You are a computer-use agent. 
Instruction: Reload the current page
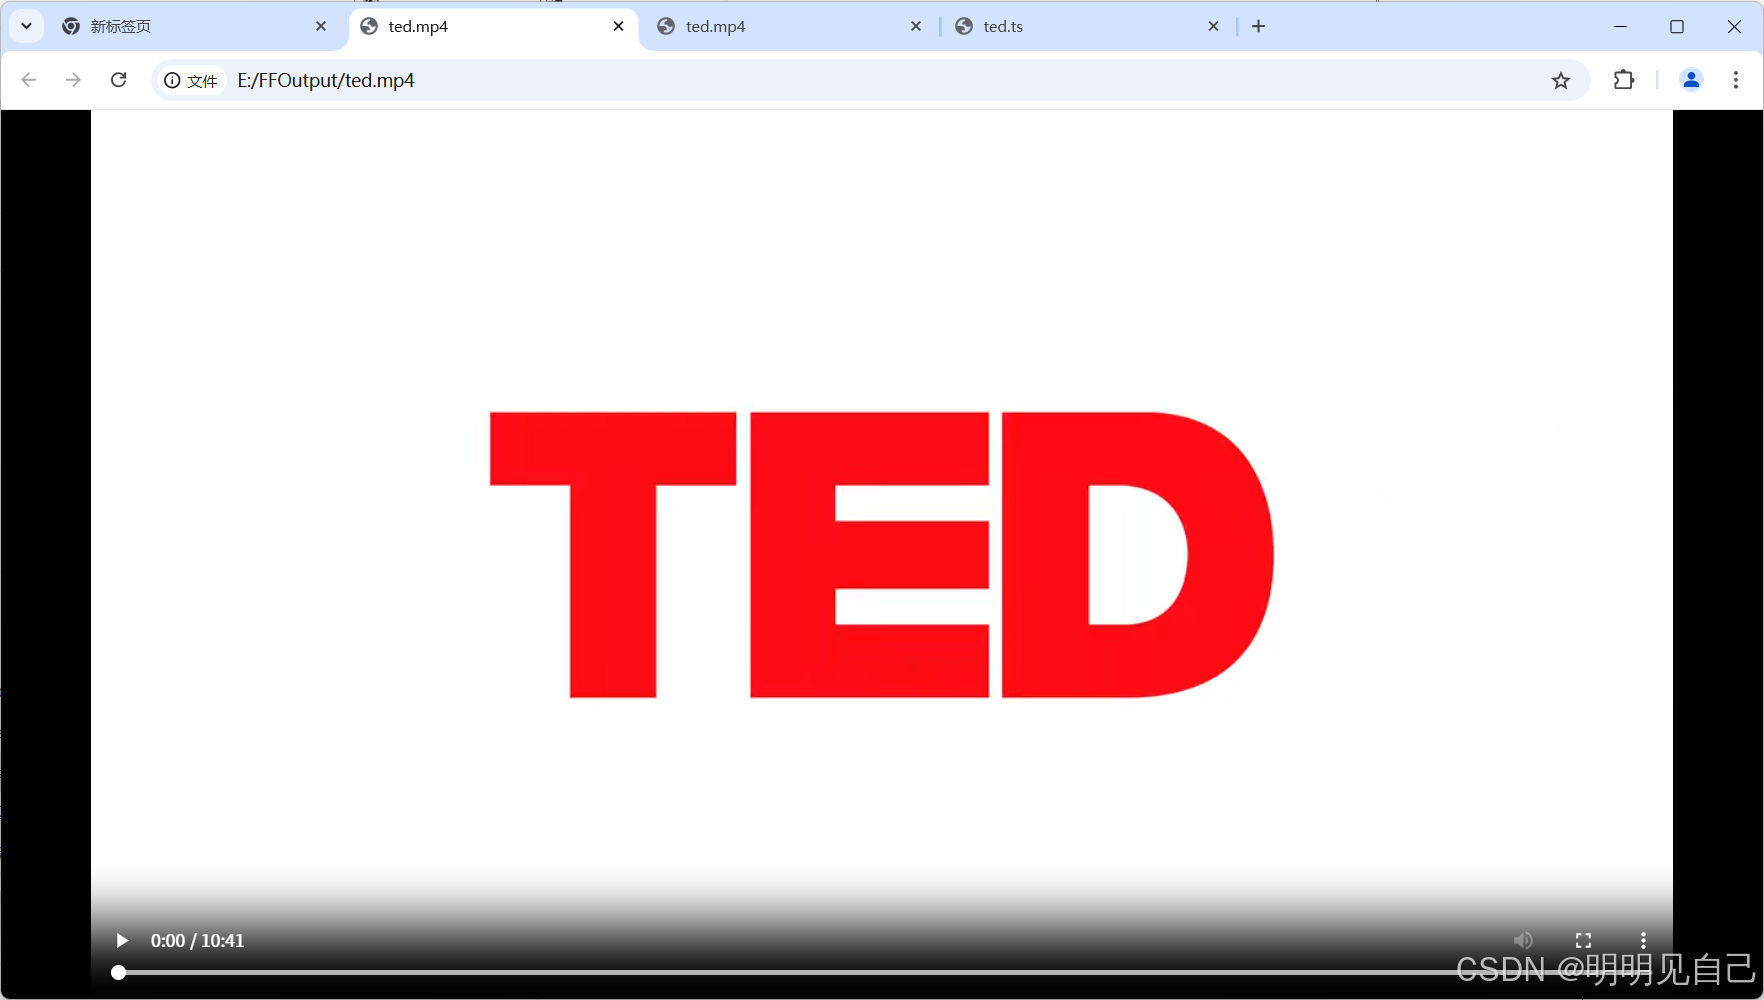point(118,80)
